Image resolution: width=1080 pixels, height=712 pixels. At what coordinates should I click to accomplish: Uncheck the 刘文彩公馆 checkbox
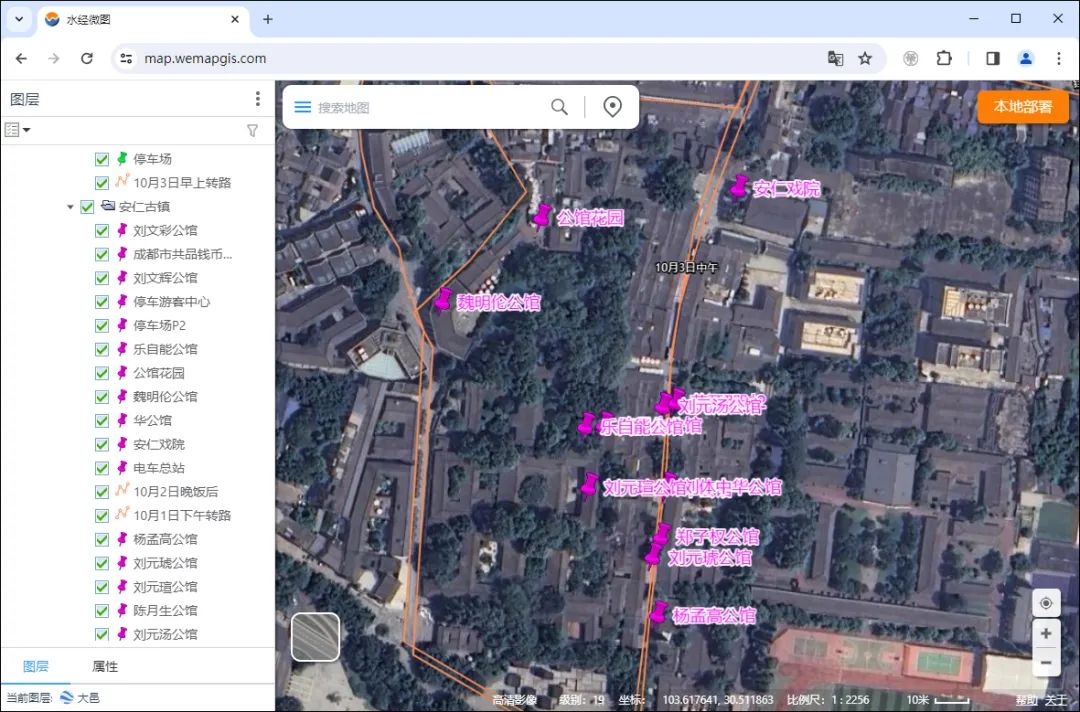(x=102, y=231)
